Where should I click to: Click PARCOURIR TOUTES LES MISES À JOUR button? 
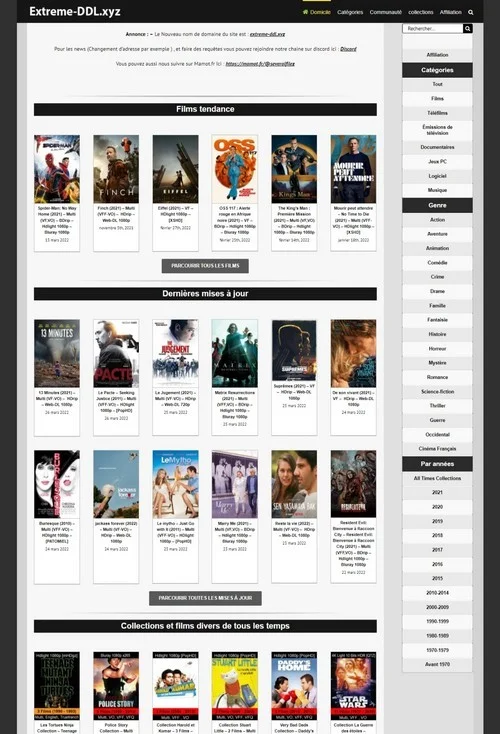[x=205, y=598]
